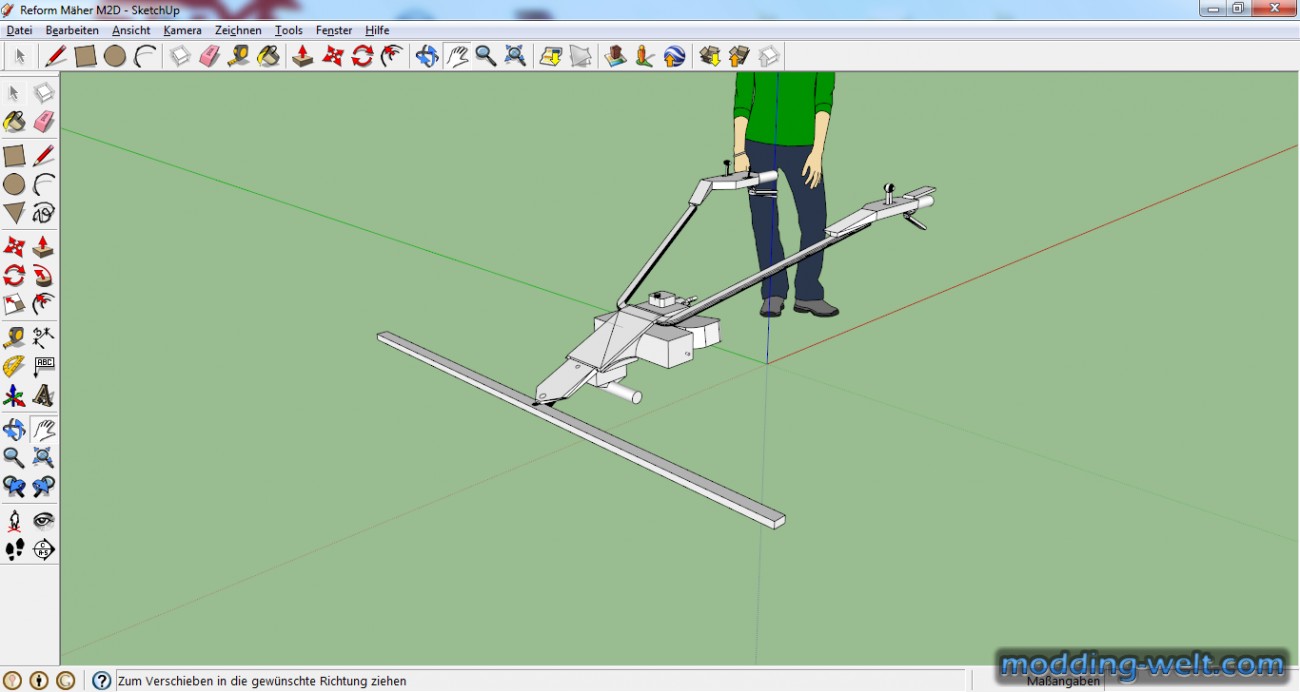
Task: Open Add Location from the top toolbar
Action: tap(551, 56)
